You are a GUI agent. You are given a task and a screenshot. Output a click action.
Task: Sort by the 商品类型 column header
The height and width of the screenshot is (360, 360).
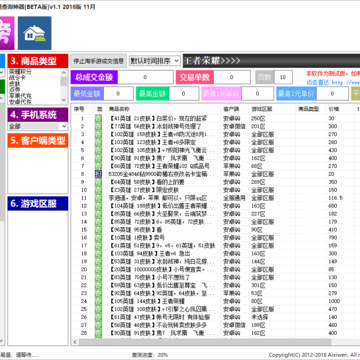[310, 109]
